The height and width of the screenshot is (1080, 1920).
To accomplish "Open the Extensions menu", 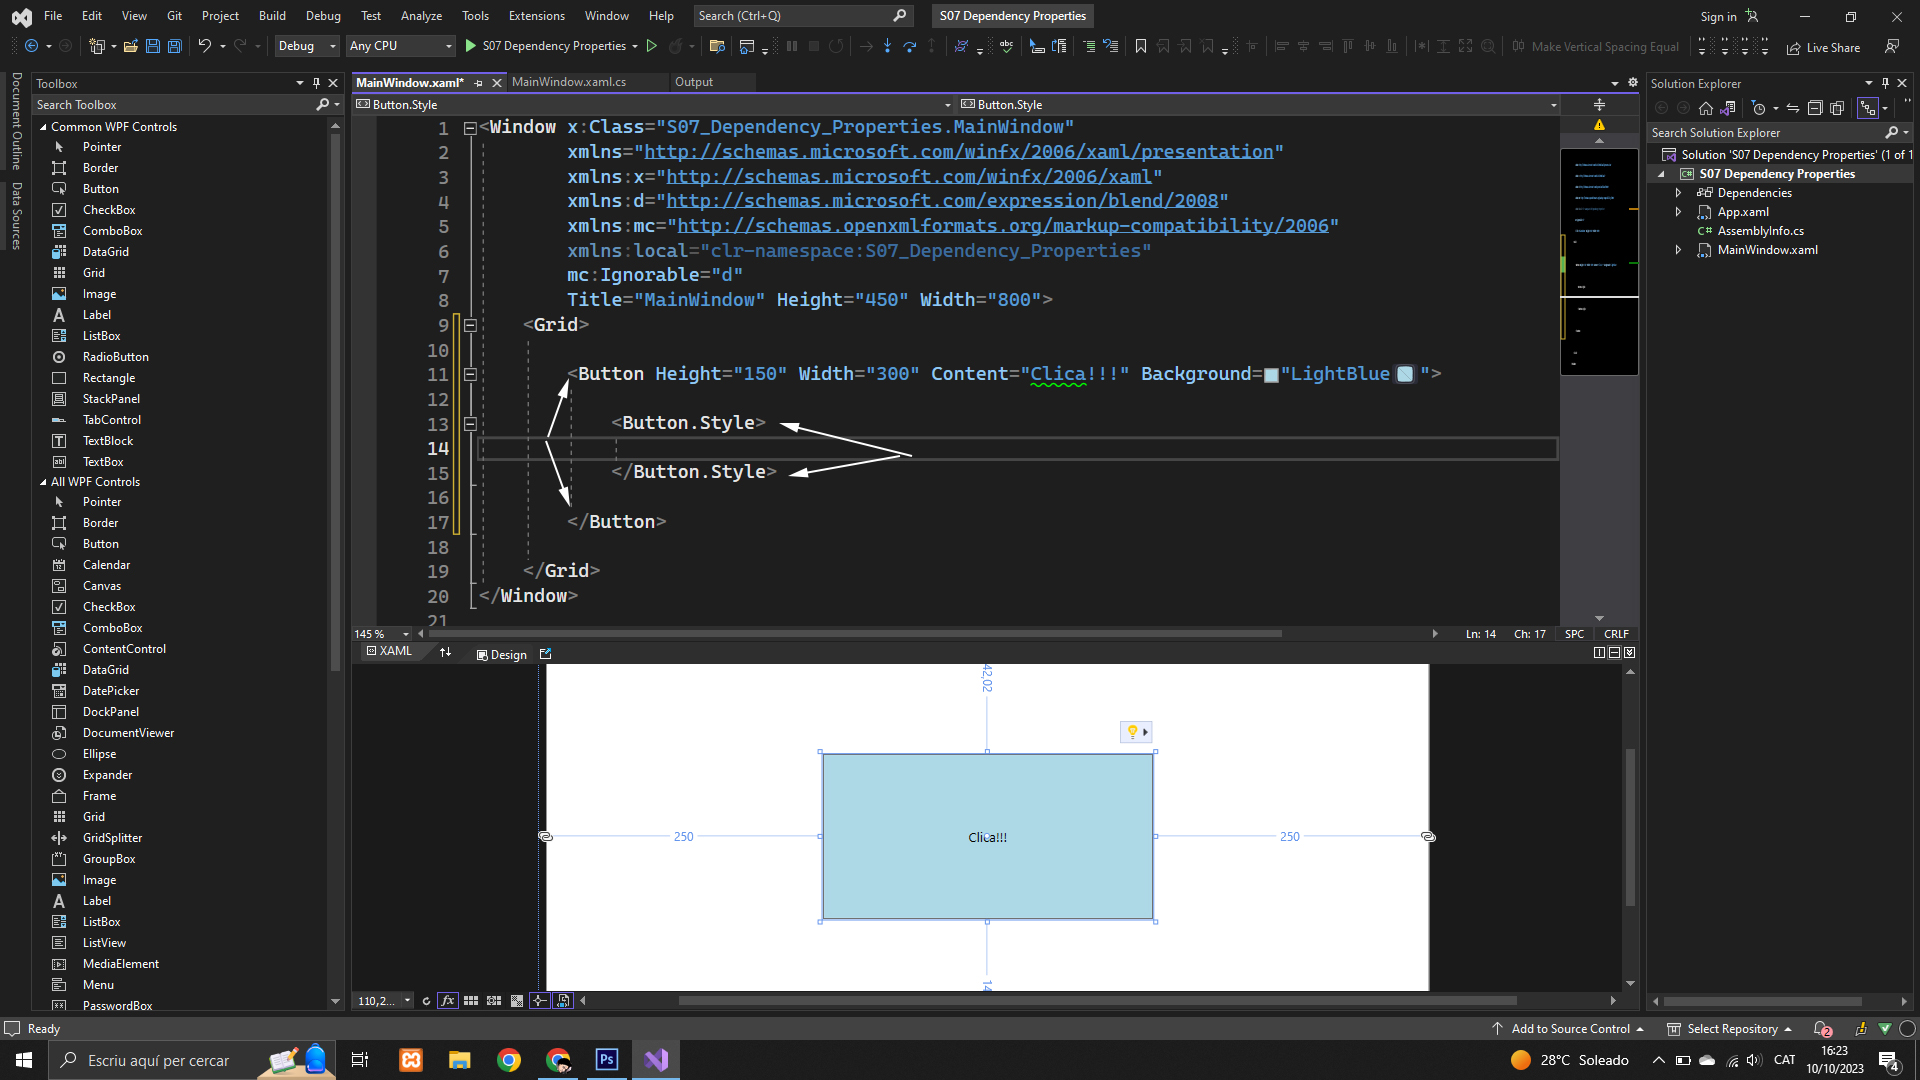I will [x=536, y=16].
